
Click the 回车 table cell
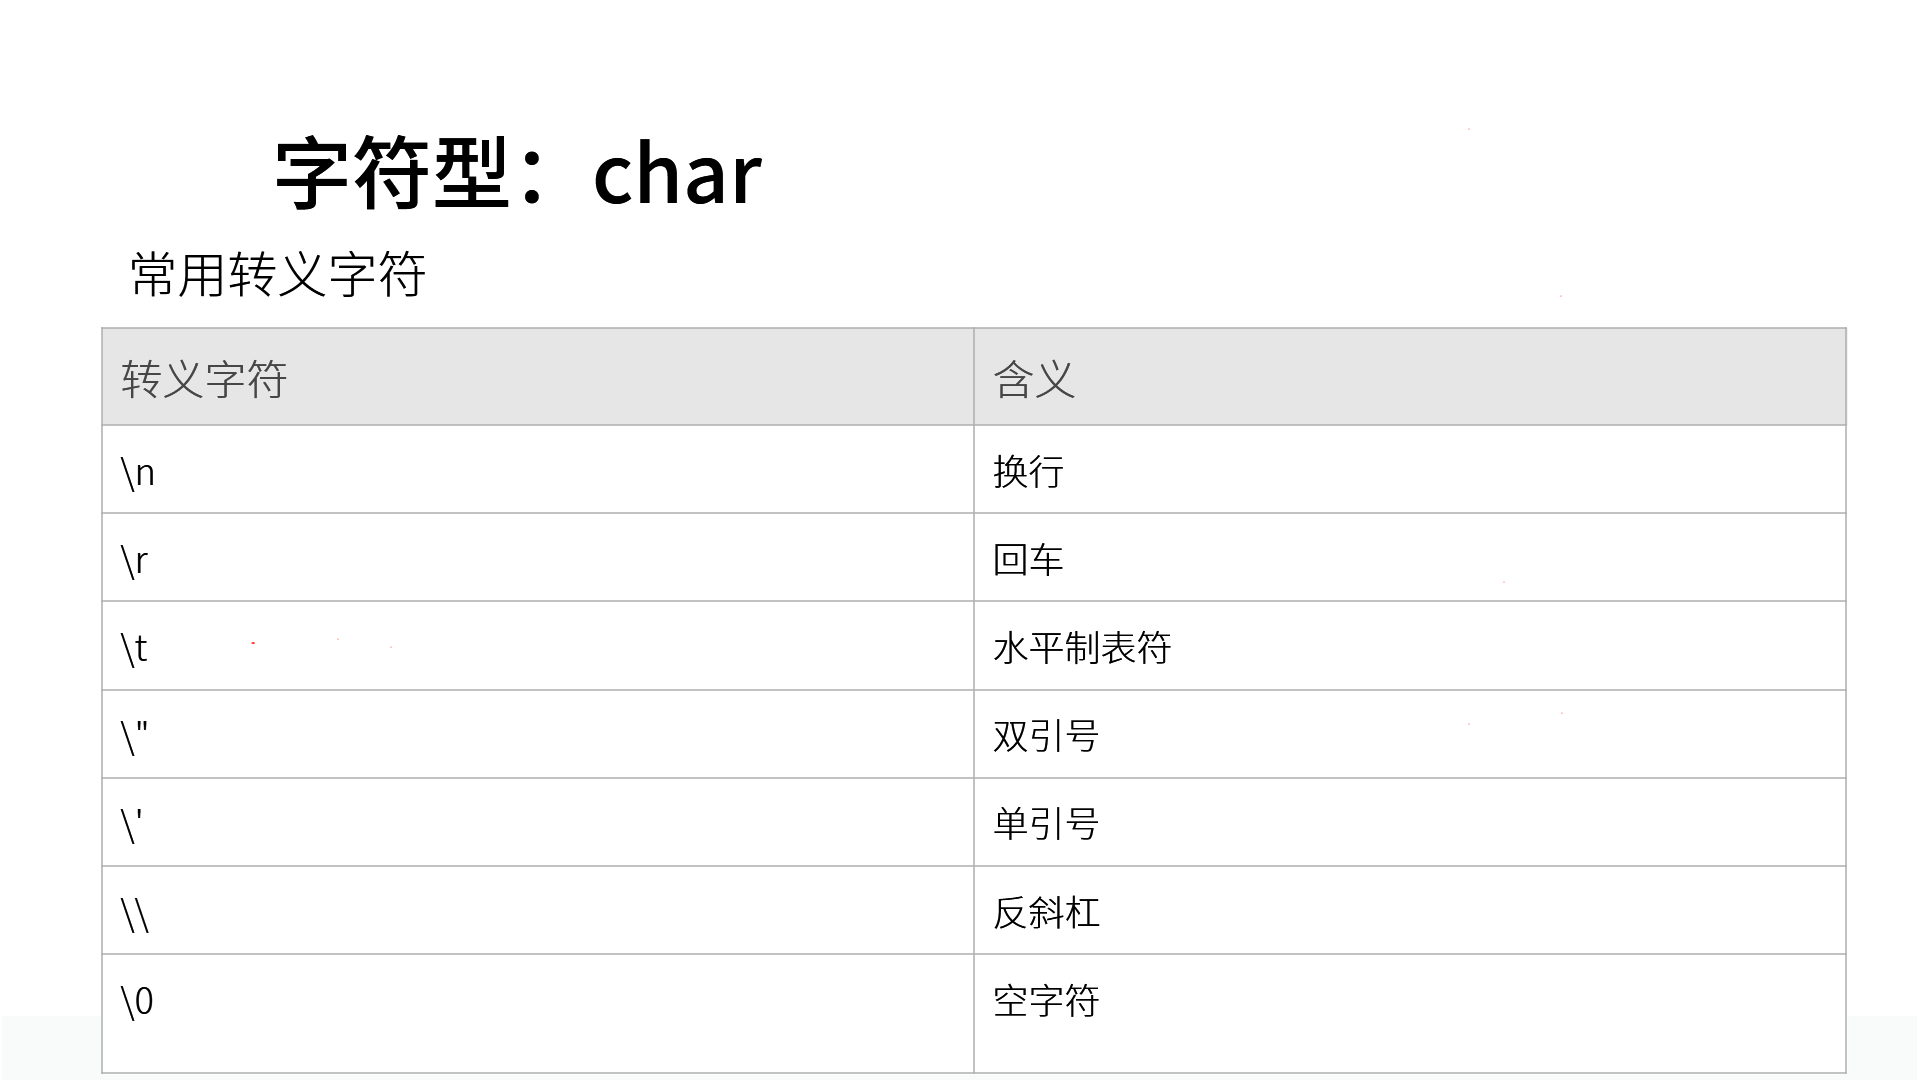click(x=1410, y=558)
